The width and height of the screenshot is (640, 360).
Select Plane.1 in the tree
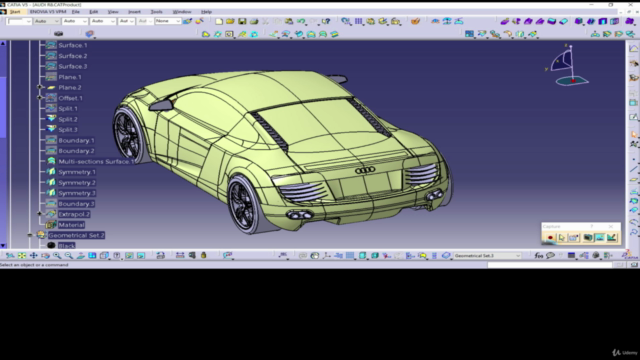[70, 77]
